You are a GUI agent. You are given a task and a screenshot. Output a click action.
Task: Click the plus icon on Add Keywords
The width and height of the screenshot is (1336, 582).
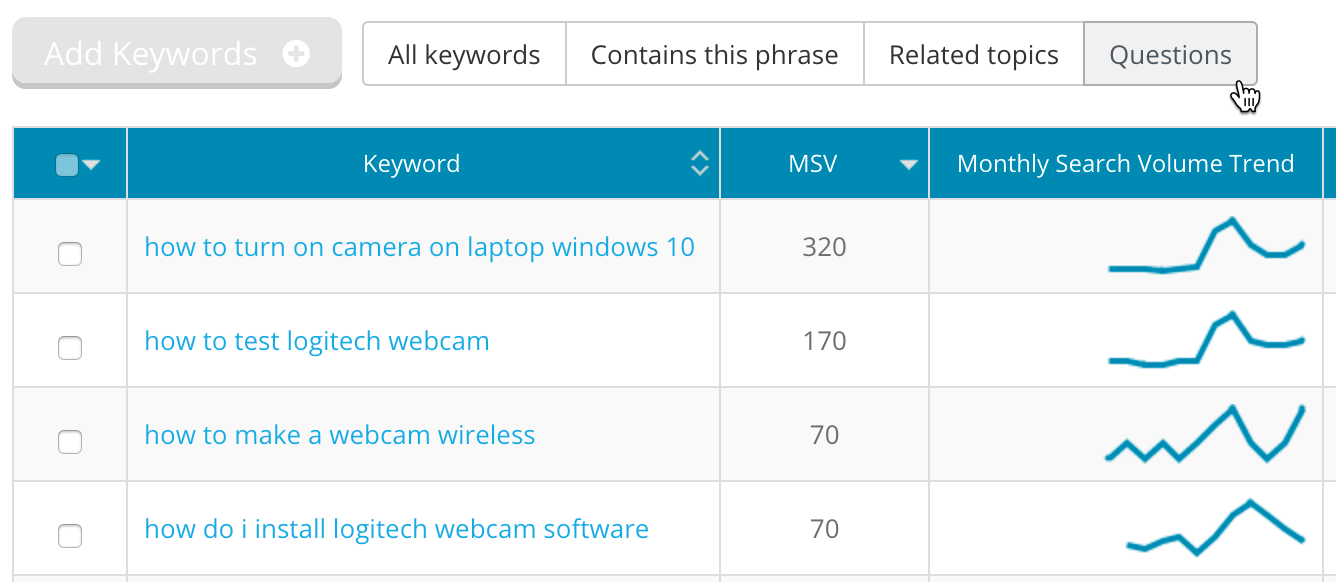coord(296,54)
